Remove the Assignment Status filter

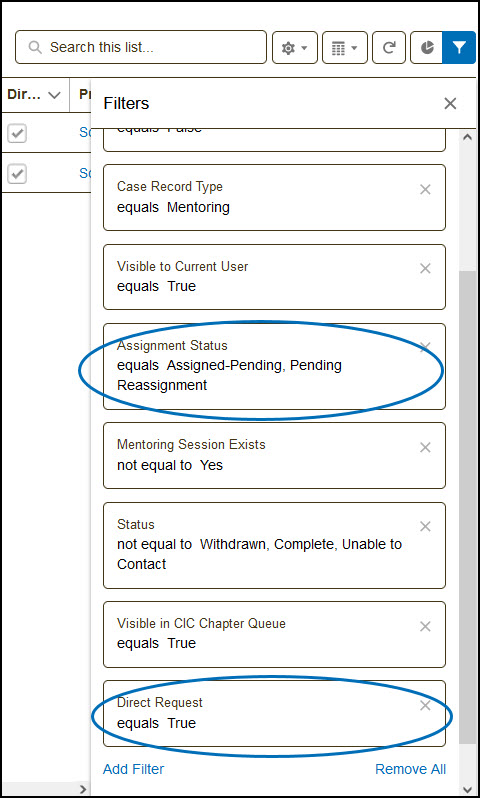pos(425,347)
